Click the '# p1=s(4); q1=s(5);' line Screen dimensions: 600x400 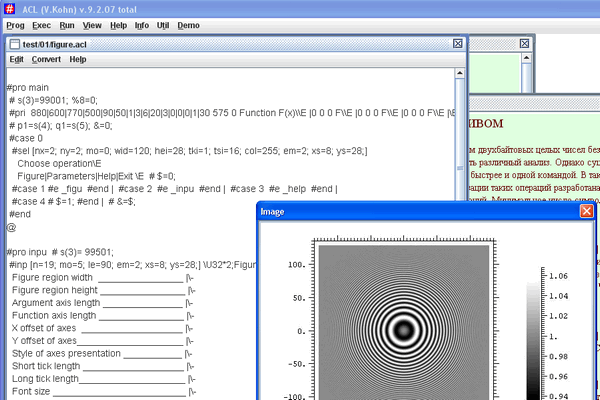pyautogui.click(x=61, y=126)
